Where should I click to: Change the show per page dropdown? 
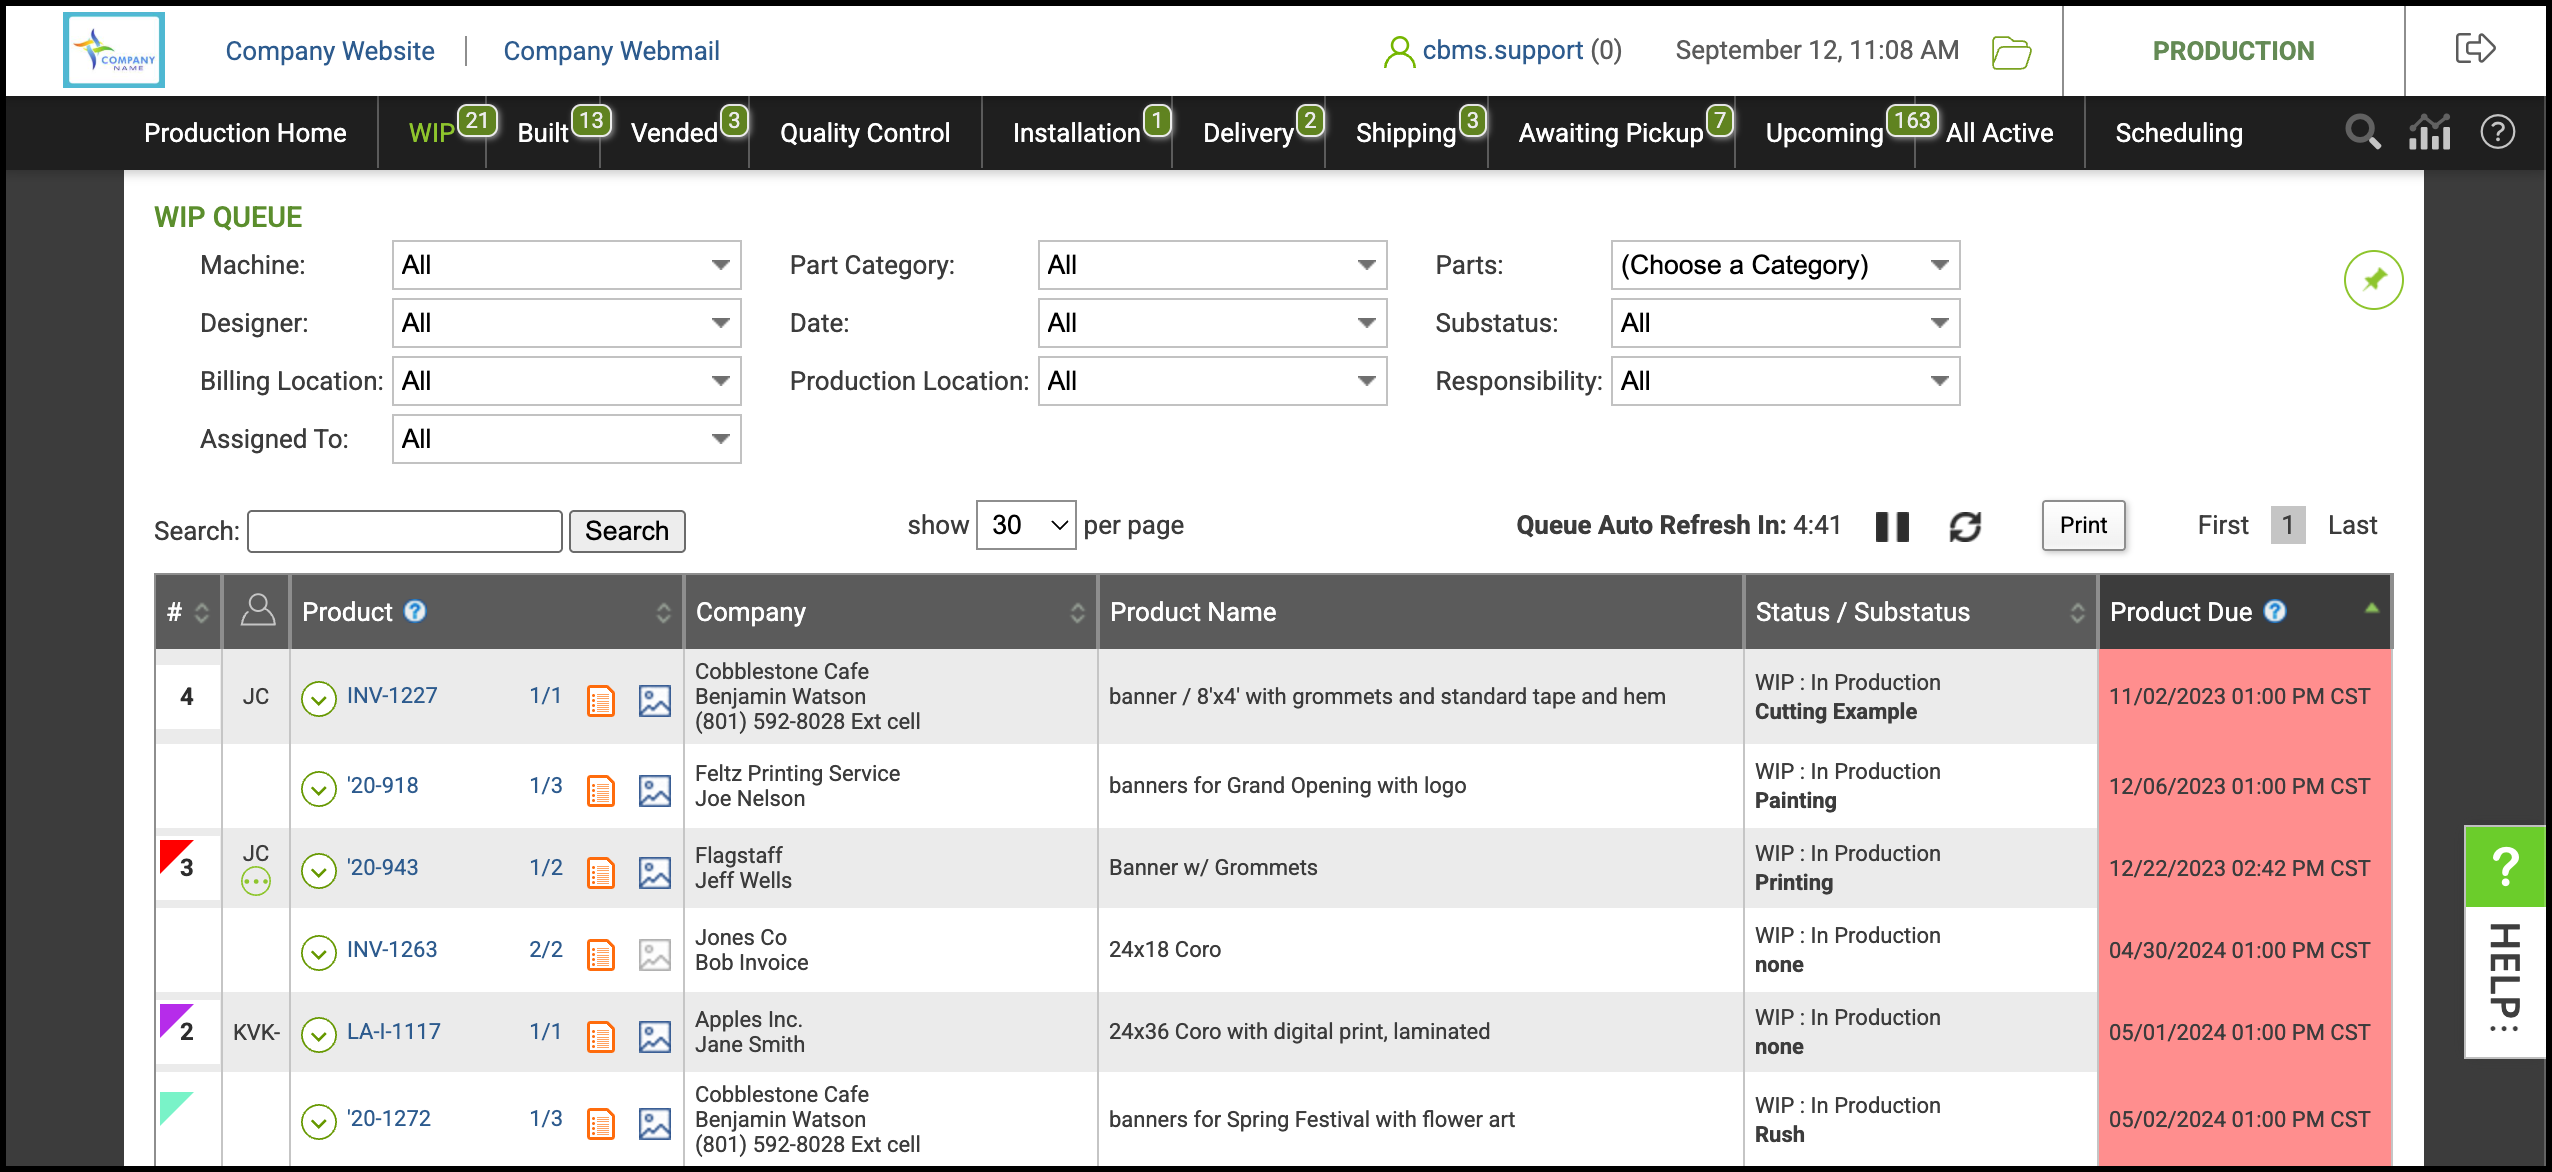(1026, 525)
